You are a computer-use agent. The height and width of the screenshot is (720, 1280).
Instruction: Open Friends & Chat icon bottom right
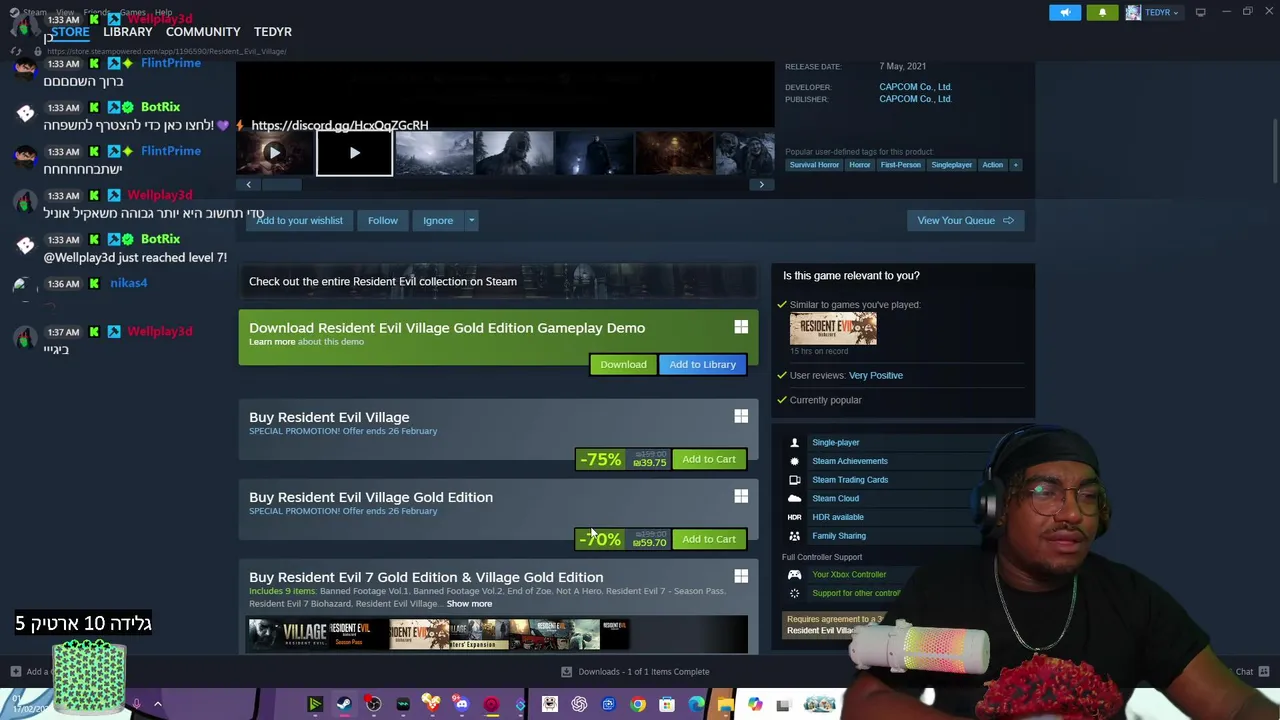tap(1264, 672)
